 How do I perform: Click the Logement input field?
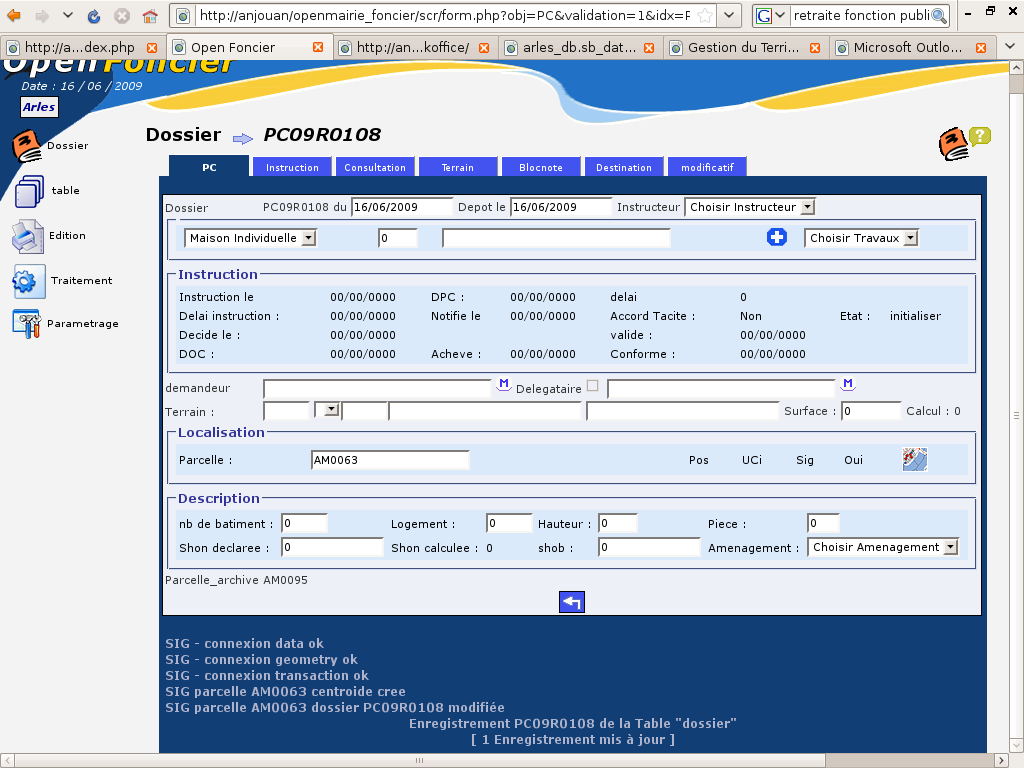(x=509, y=523)
